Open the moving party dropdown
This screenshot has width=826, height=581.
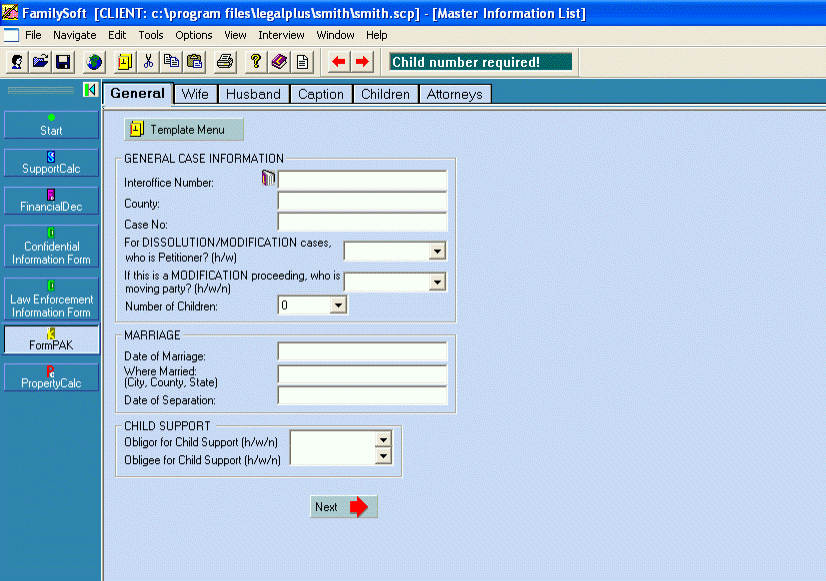437,282
